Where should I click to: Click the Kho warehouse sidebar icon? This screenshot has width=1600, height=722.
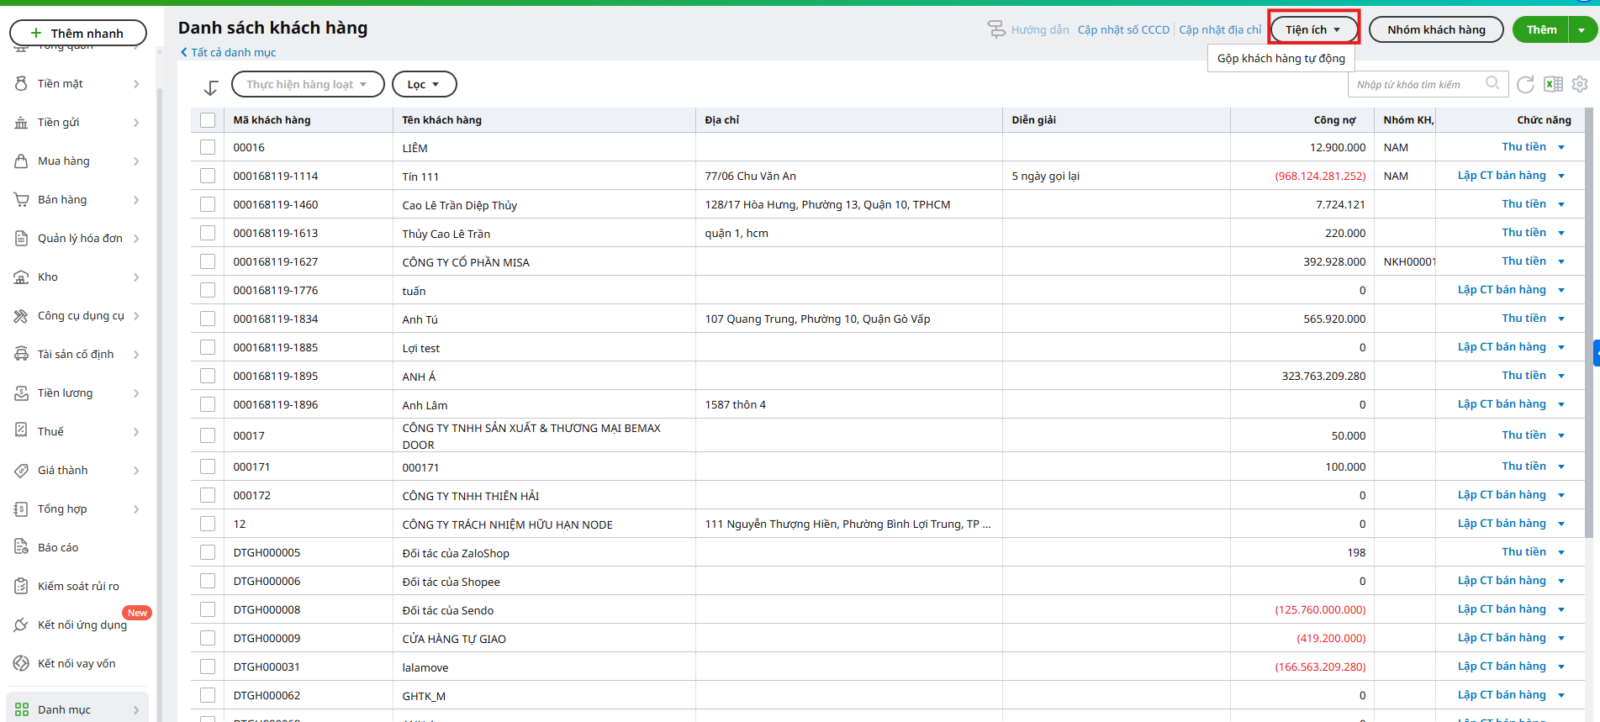(x=21, y=277)
